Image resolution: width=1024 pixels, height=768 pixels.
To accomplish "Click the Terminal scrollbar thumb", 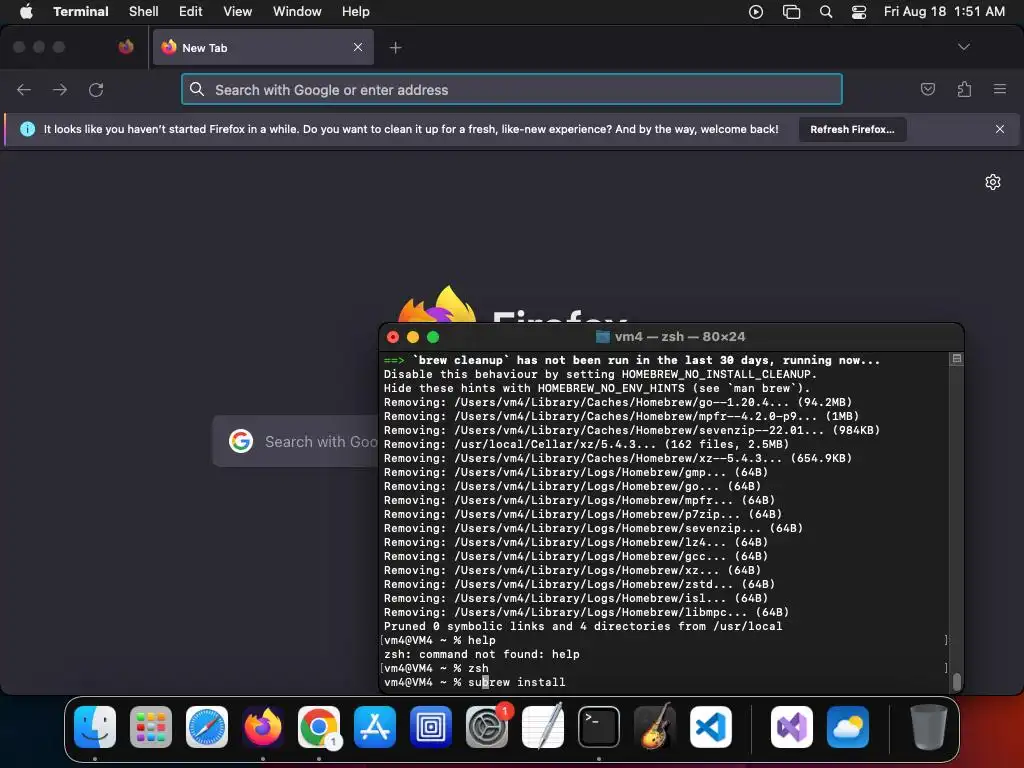I will 957,682.
